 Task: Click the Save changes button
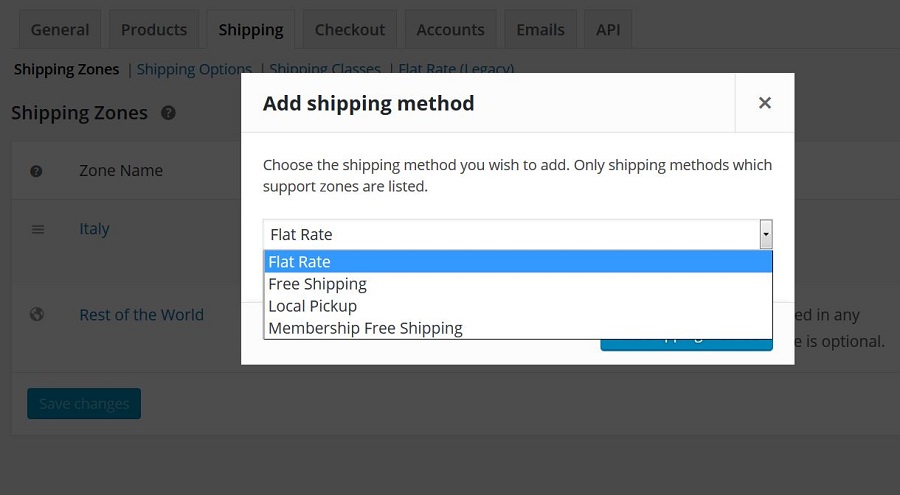coord(84,404)
